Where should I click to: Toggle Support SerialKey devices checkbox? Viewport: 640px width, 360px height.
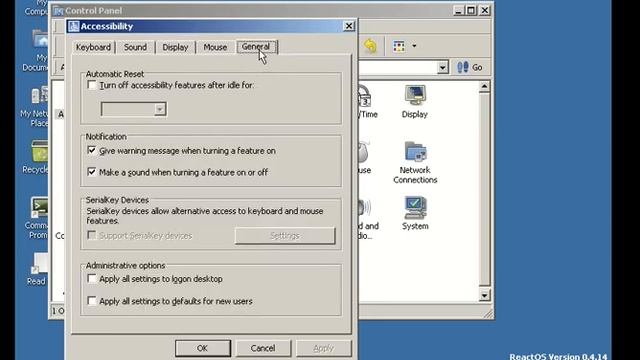pos(92,236)
